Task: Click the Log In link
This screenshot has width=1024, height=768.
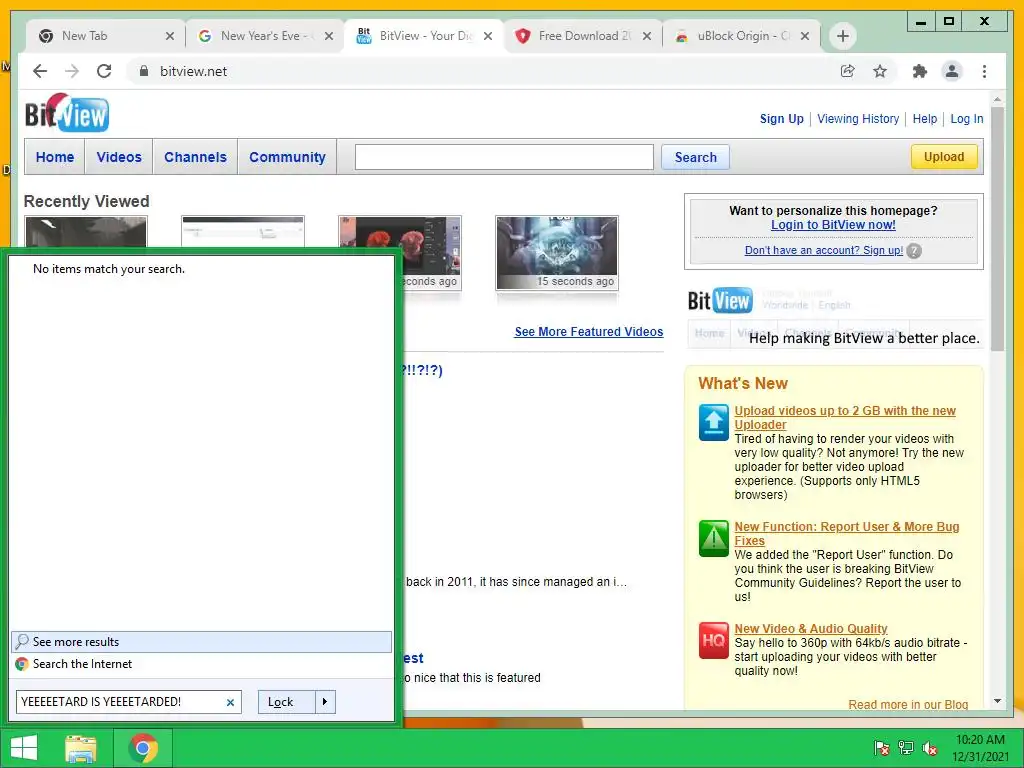Action: (967, 119)
